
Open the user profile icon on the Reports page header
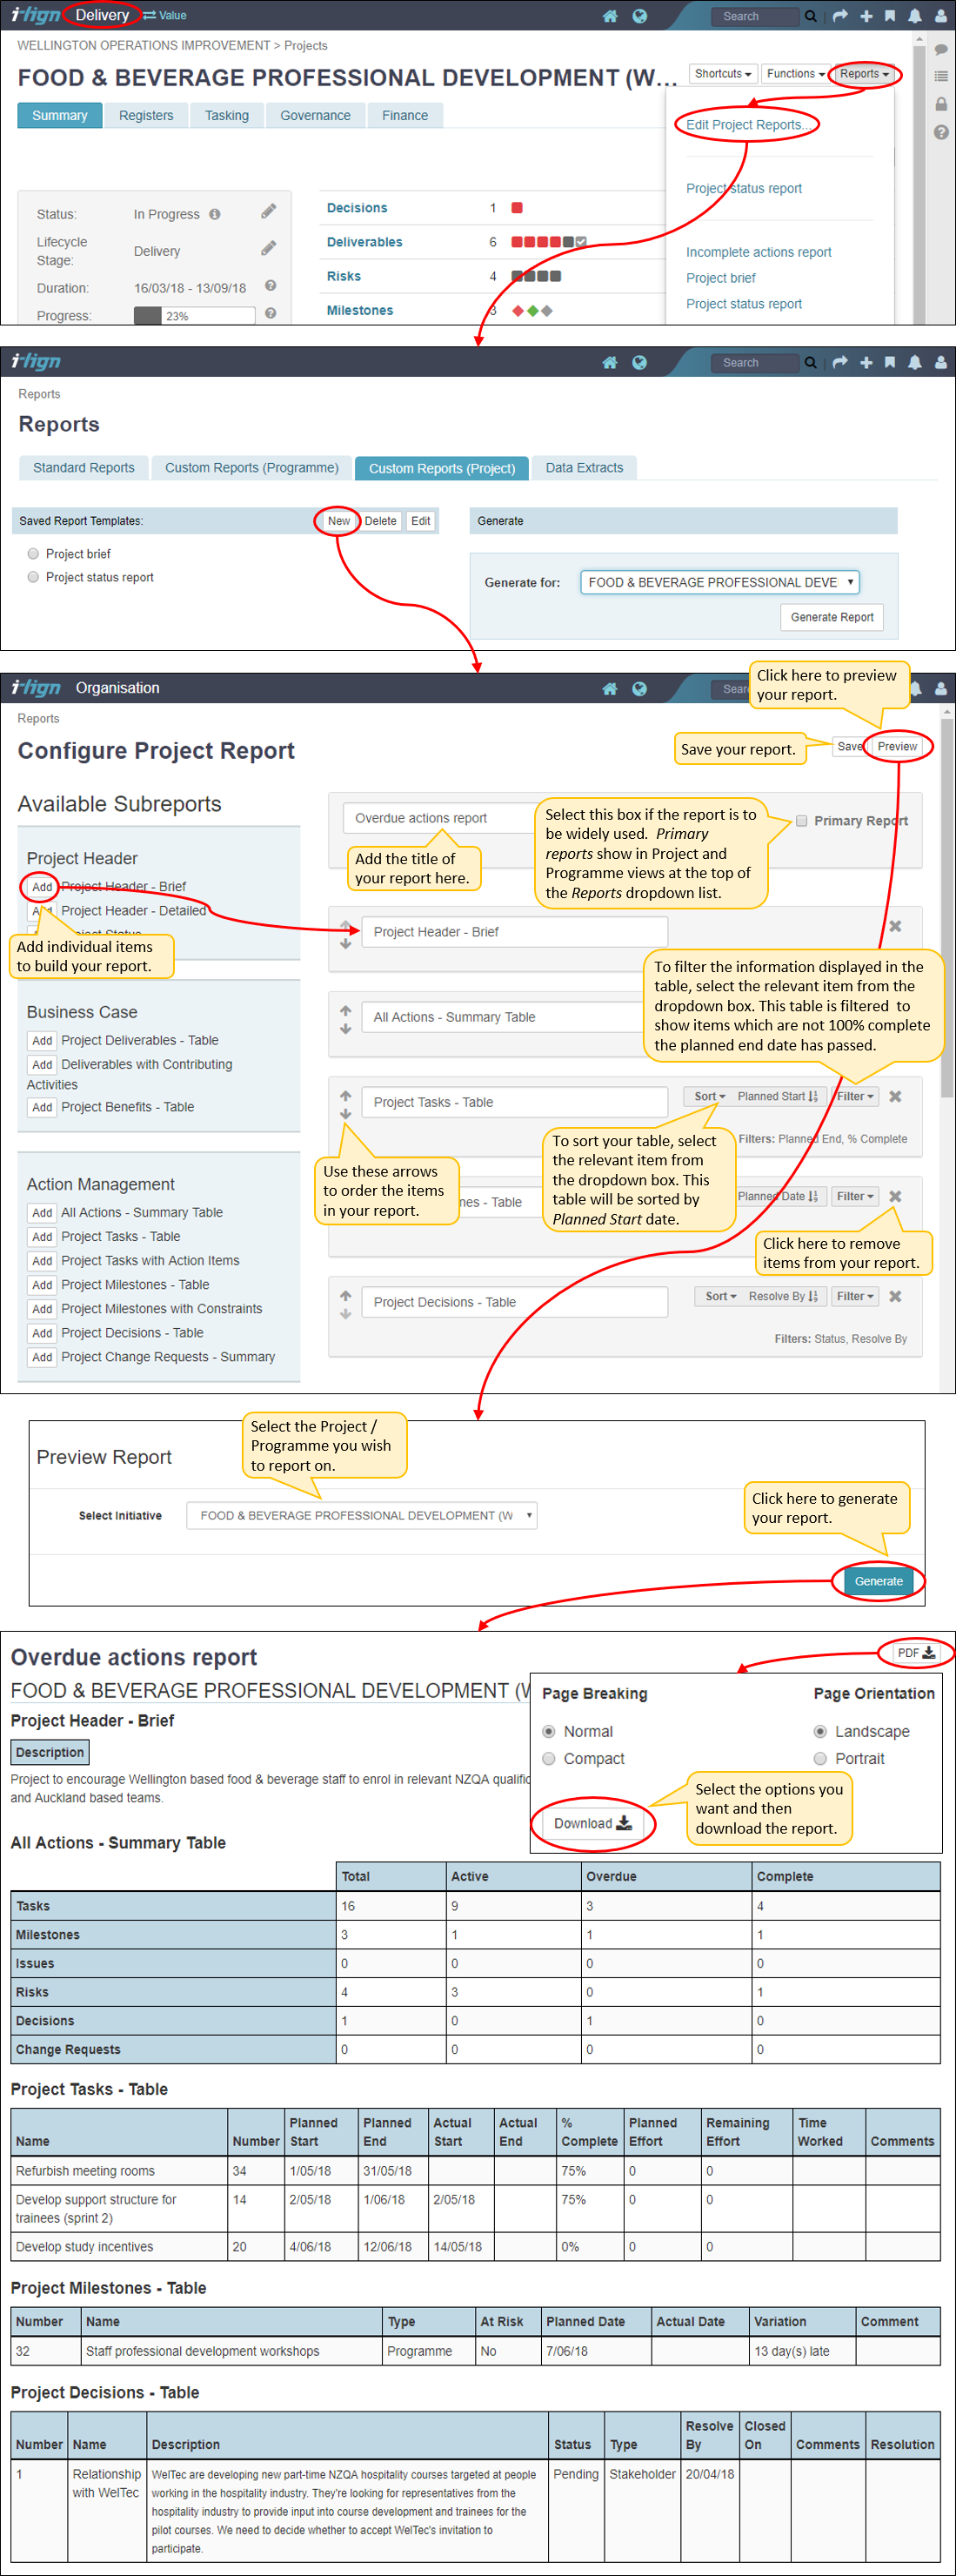coord(941,362)
